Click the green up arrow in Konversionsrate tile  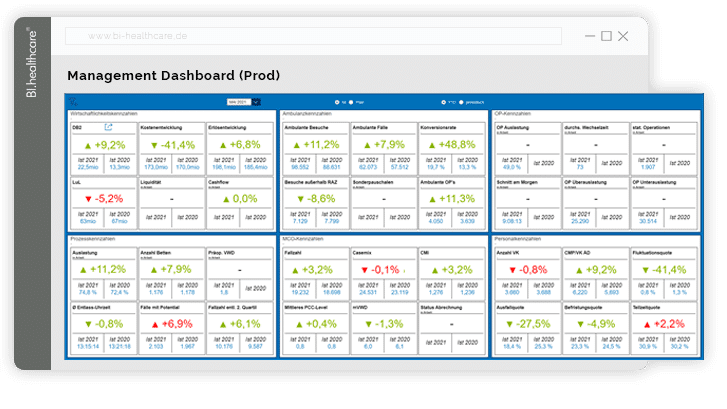tap(426, 145)
